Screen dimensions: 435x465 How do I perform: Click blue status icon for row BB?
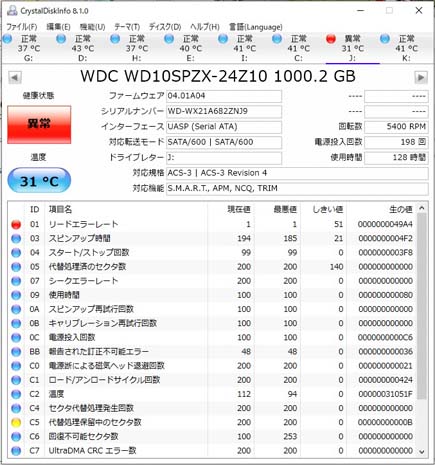(16, 352)
